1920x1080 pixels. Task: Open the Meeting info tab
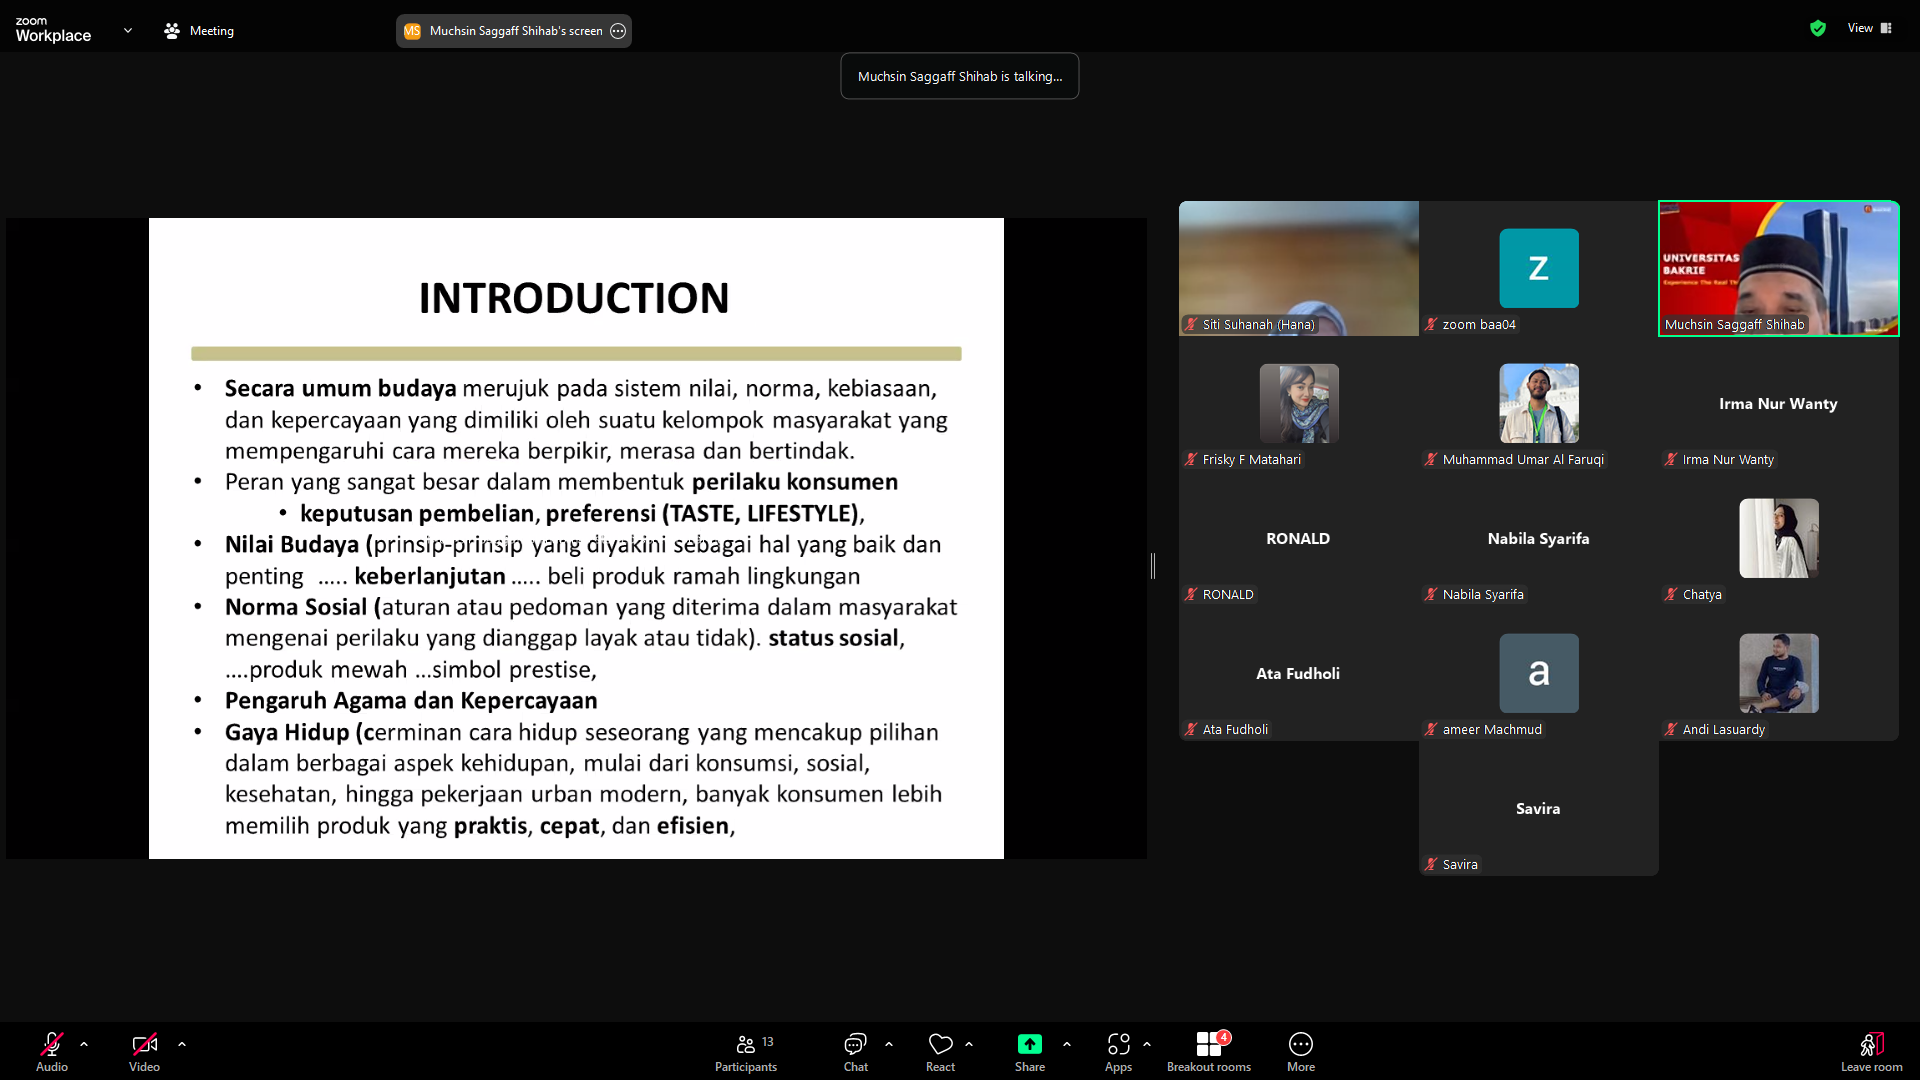click(199, 31)
